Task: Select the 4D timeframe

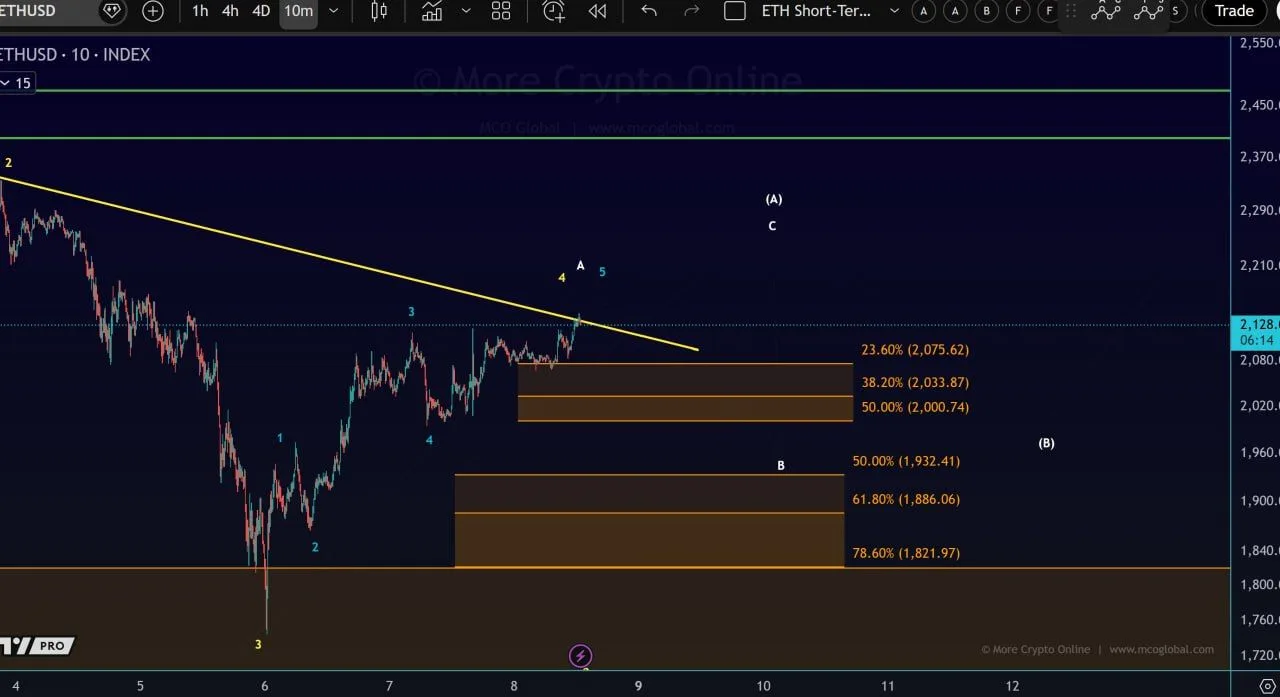Action: 261,11
